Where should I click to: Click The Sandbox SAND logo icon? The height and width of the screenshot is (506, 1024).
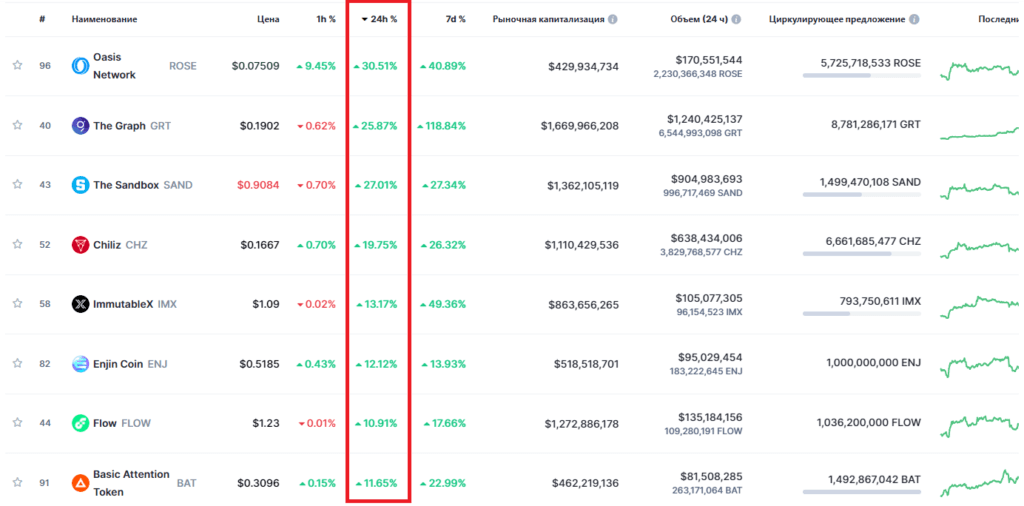80,185
